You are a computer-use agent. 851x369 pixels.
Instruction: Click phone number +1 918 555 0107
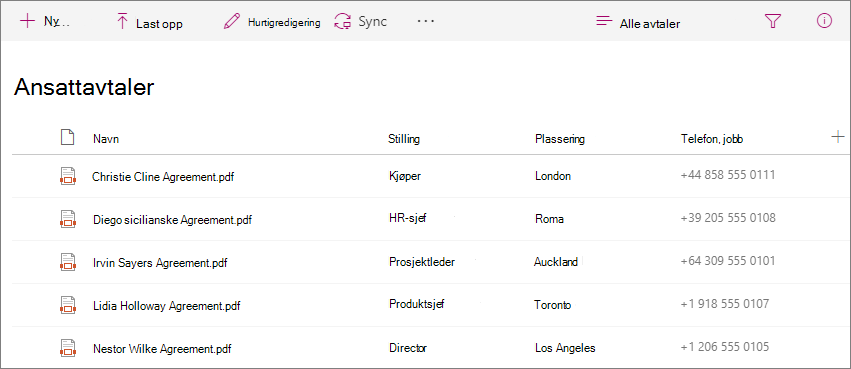point(725,304)
